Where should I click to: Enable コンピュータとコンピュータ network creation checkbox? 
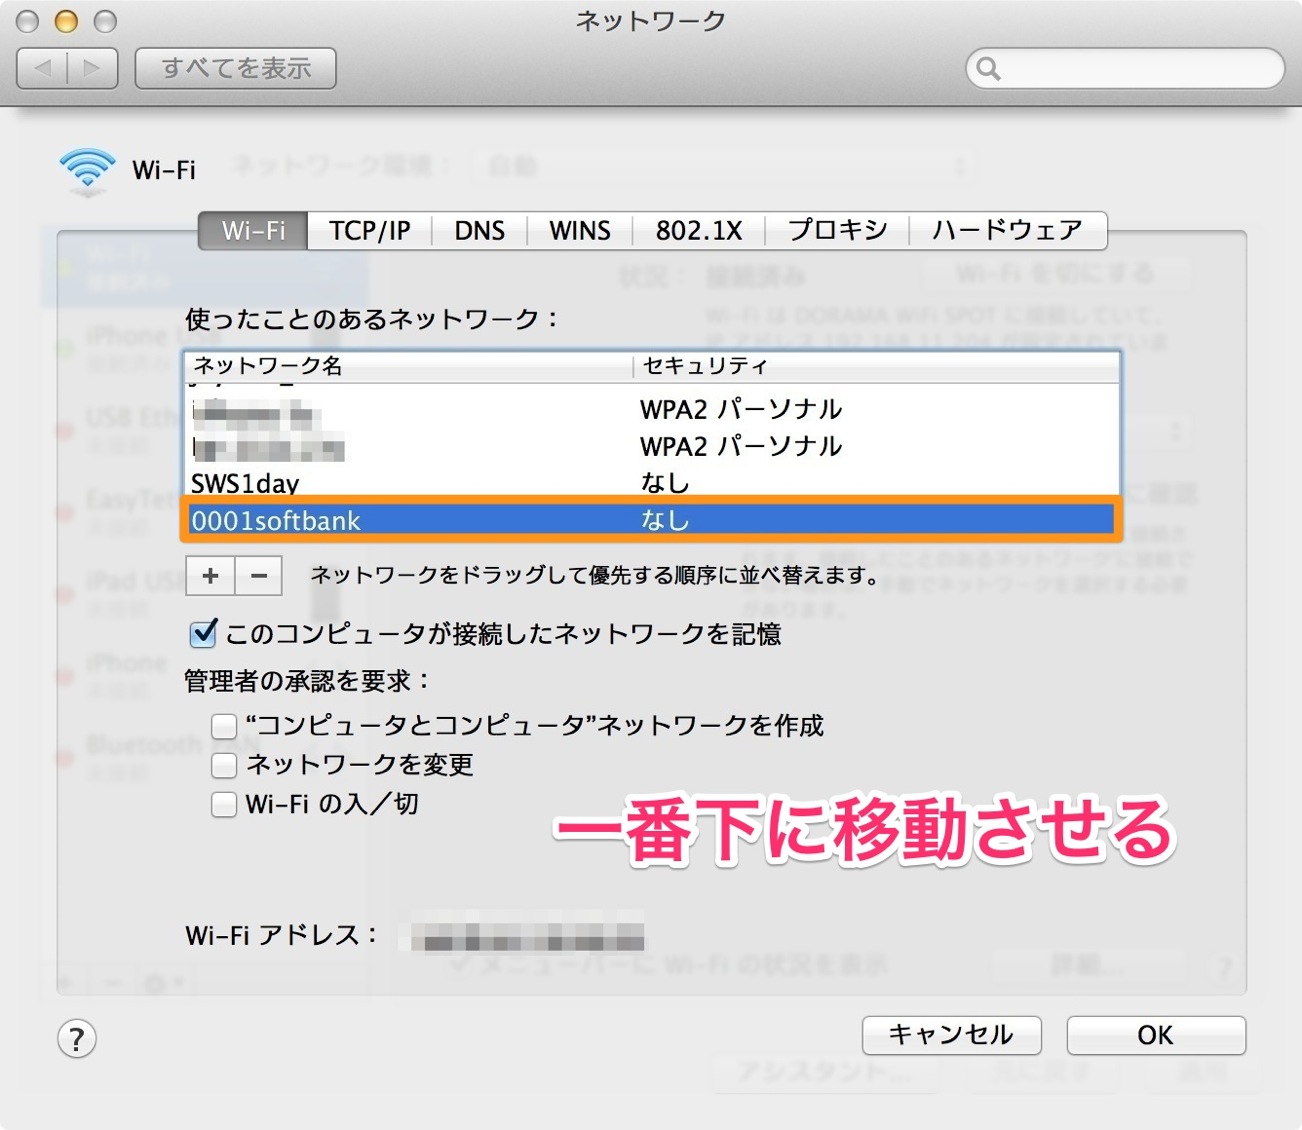224,725
